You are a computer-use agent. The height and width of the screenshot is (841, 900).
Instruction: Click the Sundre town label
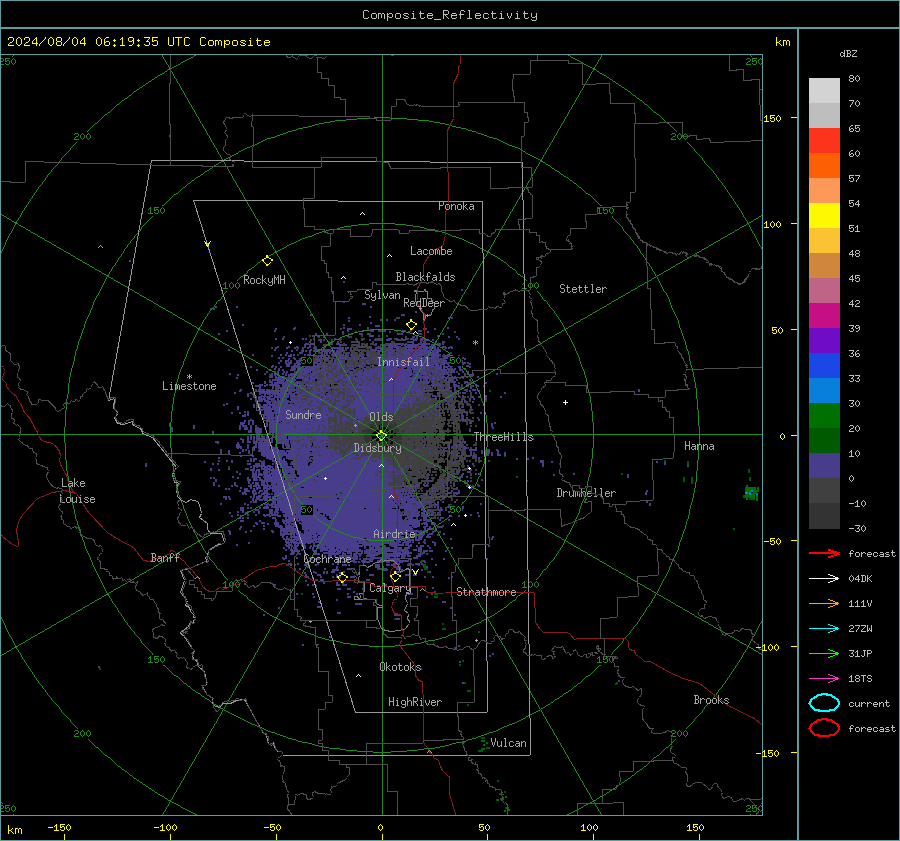click(303, 414)
